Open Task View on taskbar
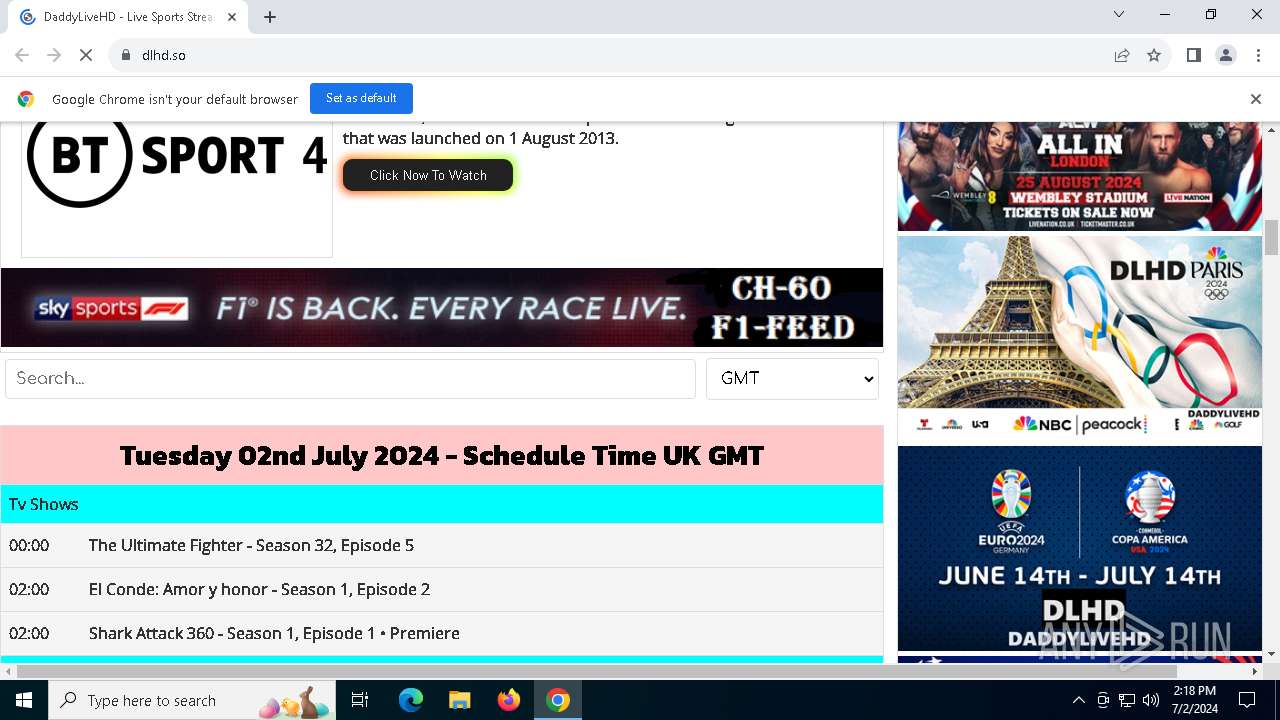This screenshot has width=1280, height=720. 360,700
